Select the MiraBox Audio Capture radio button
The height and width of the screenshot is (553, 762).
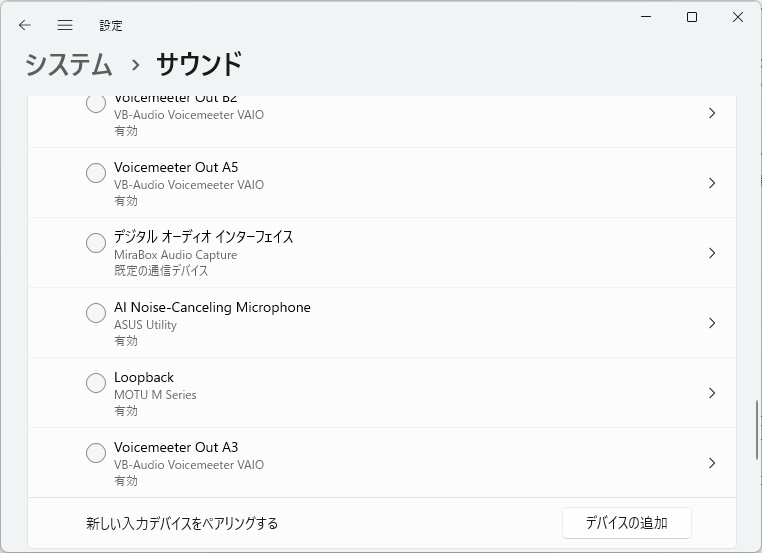click(96, 243)
